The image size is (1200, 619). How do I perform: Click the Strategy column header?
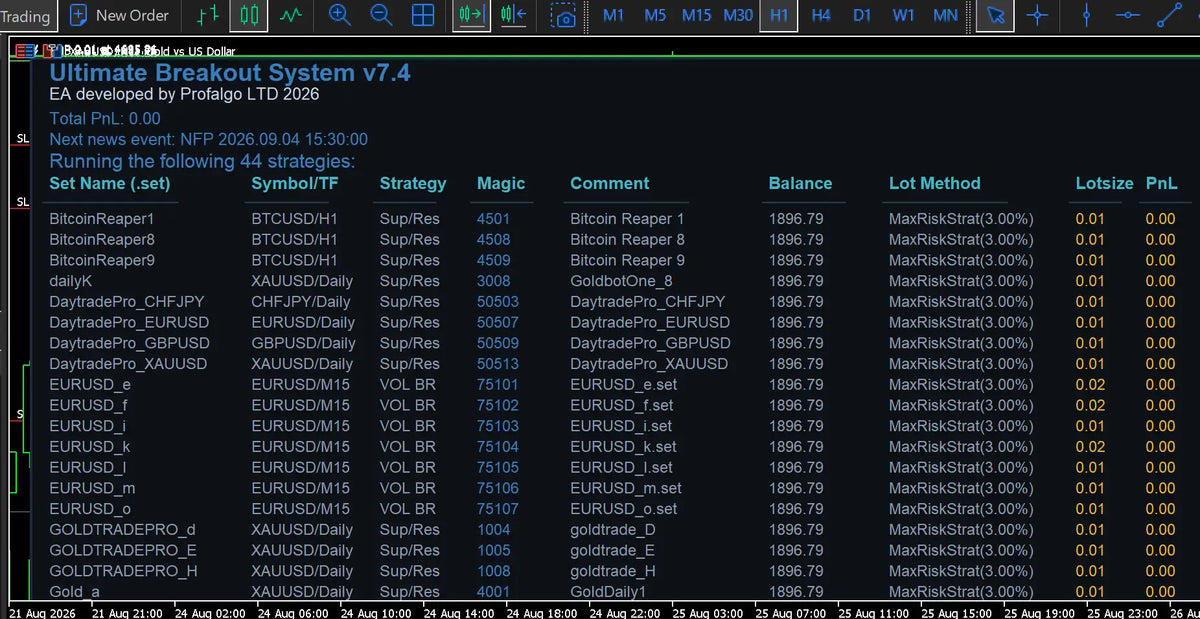pyautogui.click(x=413, y=183)
